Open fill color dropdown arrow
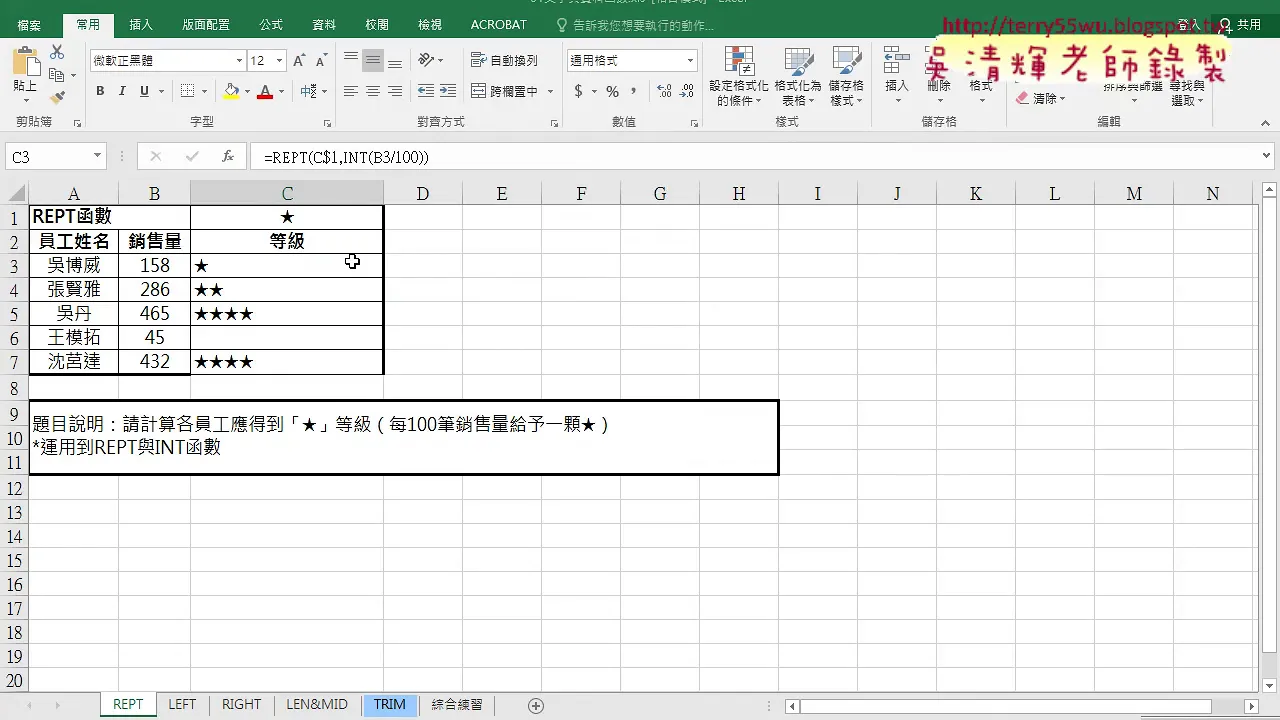The height and width of the screenshot is (720, 1280). pyautogui.click(x=247, y=92)
